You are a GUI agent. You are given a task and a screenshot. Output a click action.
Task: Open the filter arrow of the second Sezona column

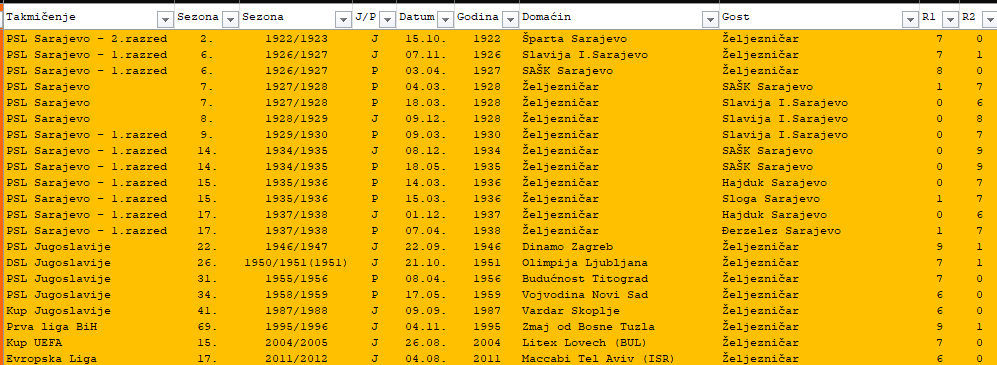pyautogui.click(x=344, y=20)
